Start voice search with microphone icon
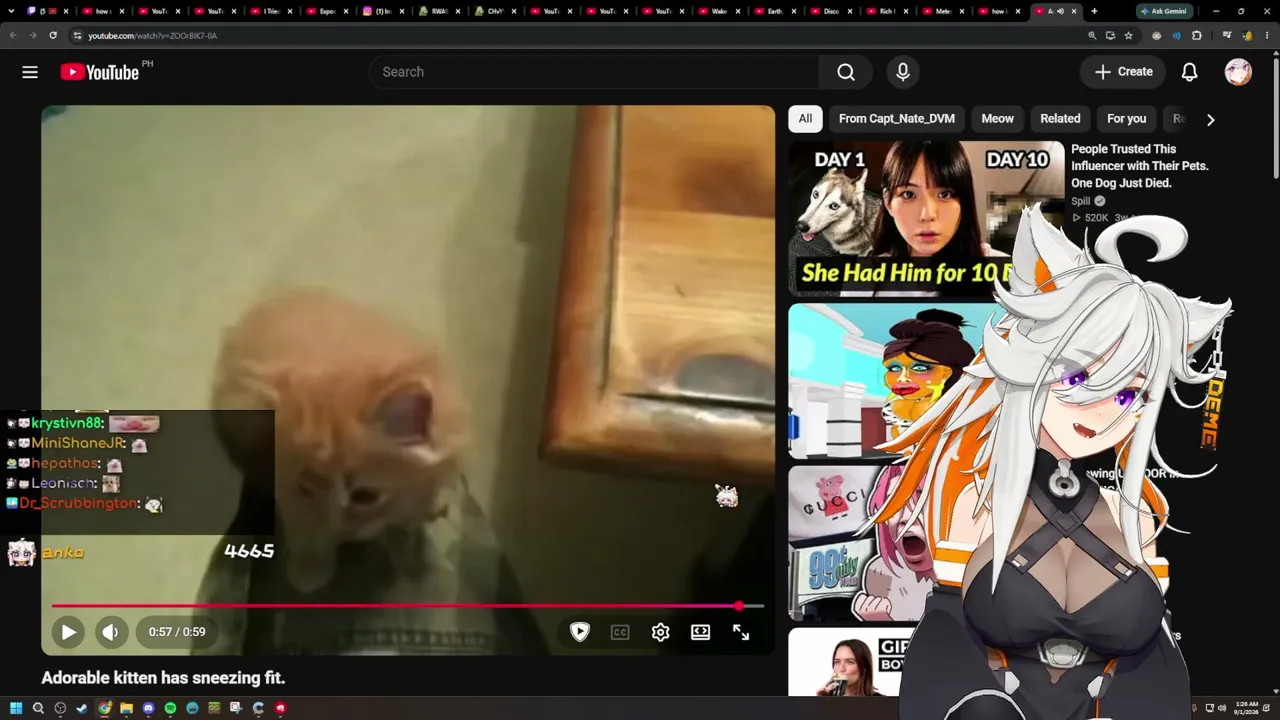The image size is (1280, 720). click(x=903, y=72)
